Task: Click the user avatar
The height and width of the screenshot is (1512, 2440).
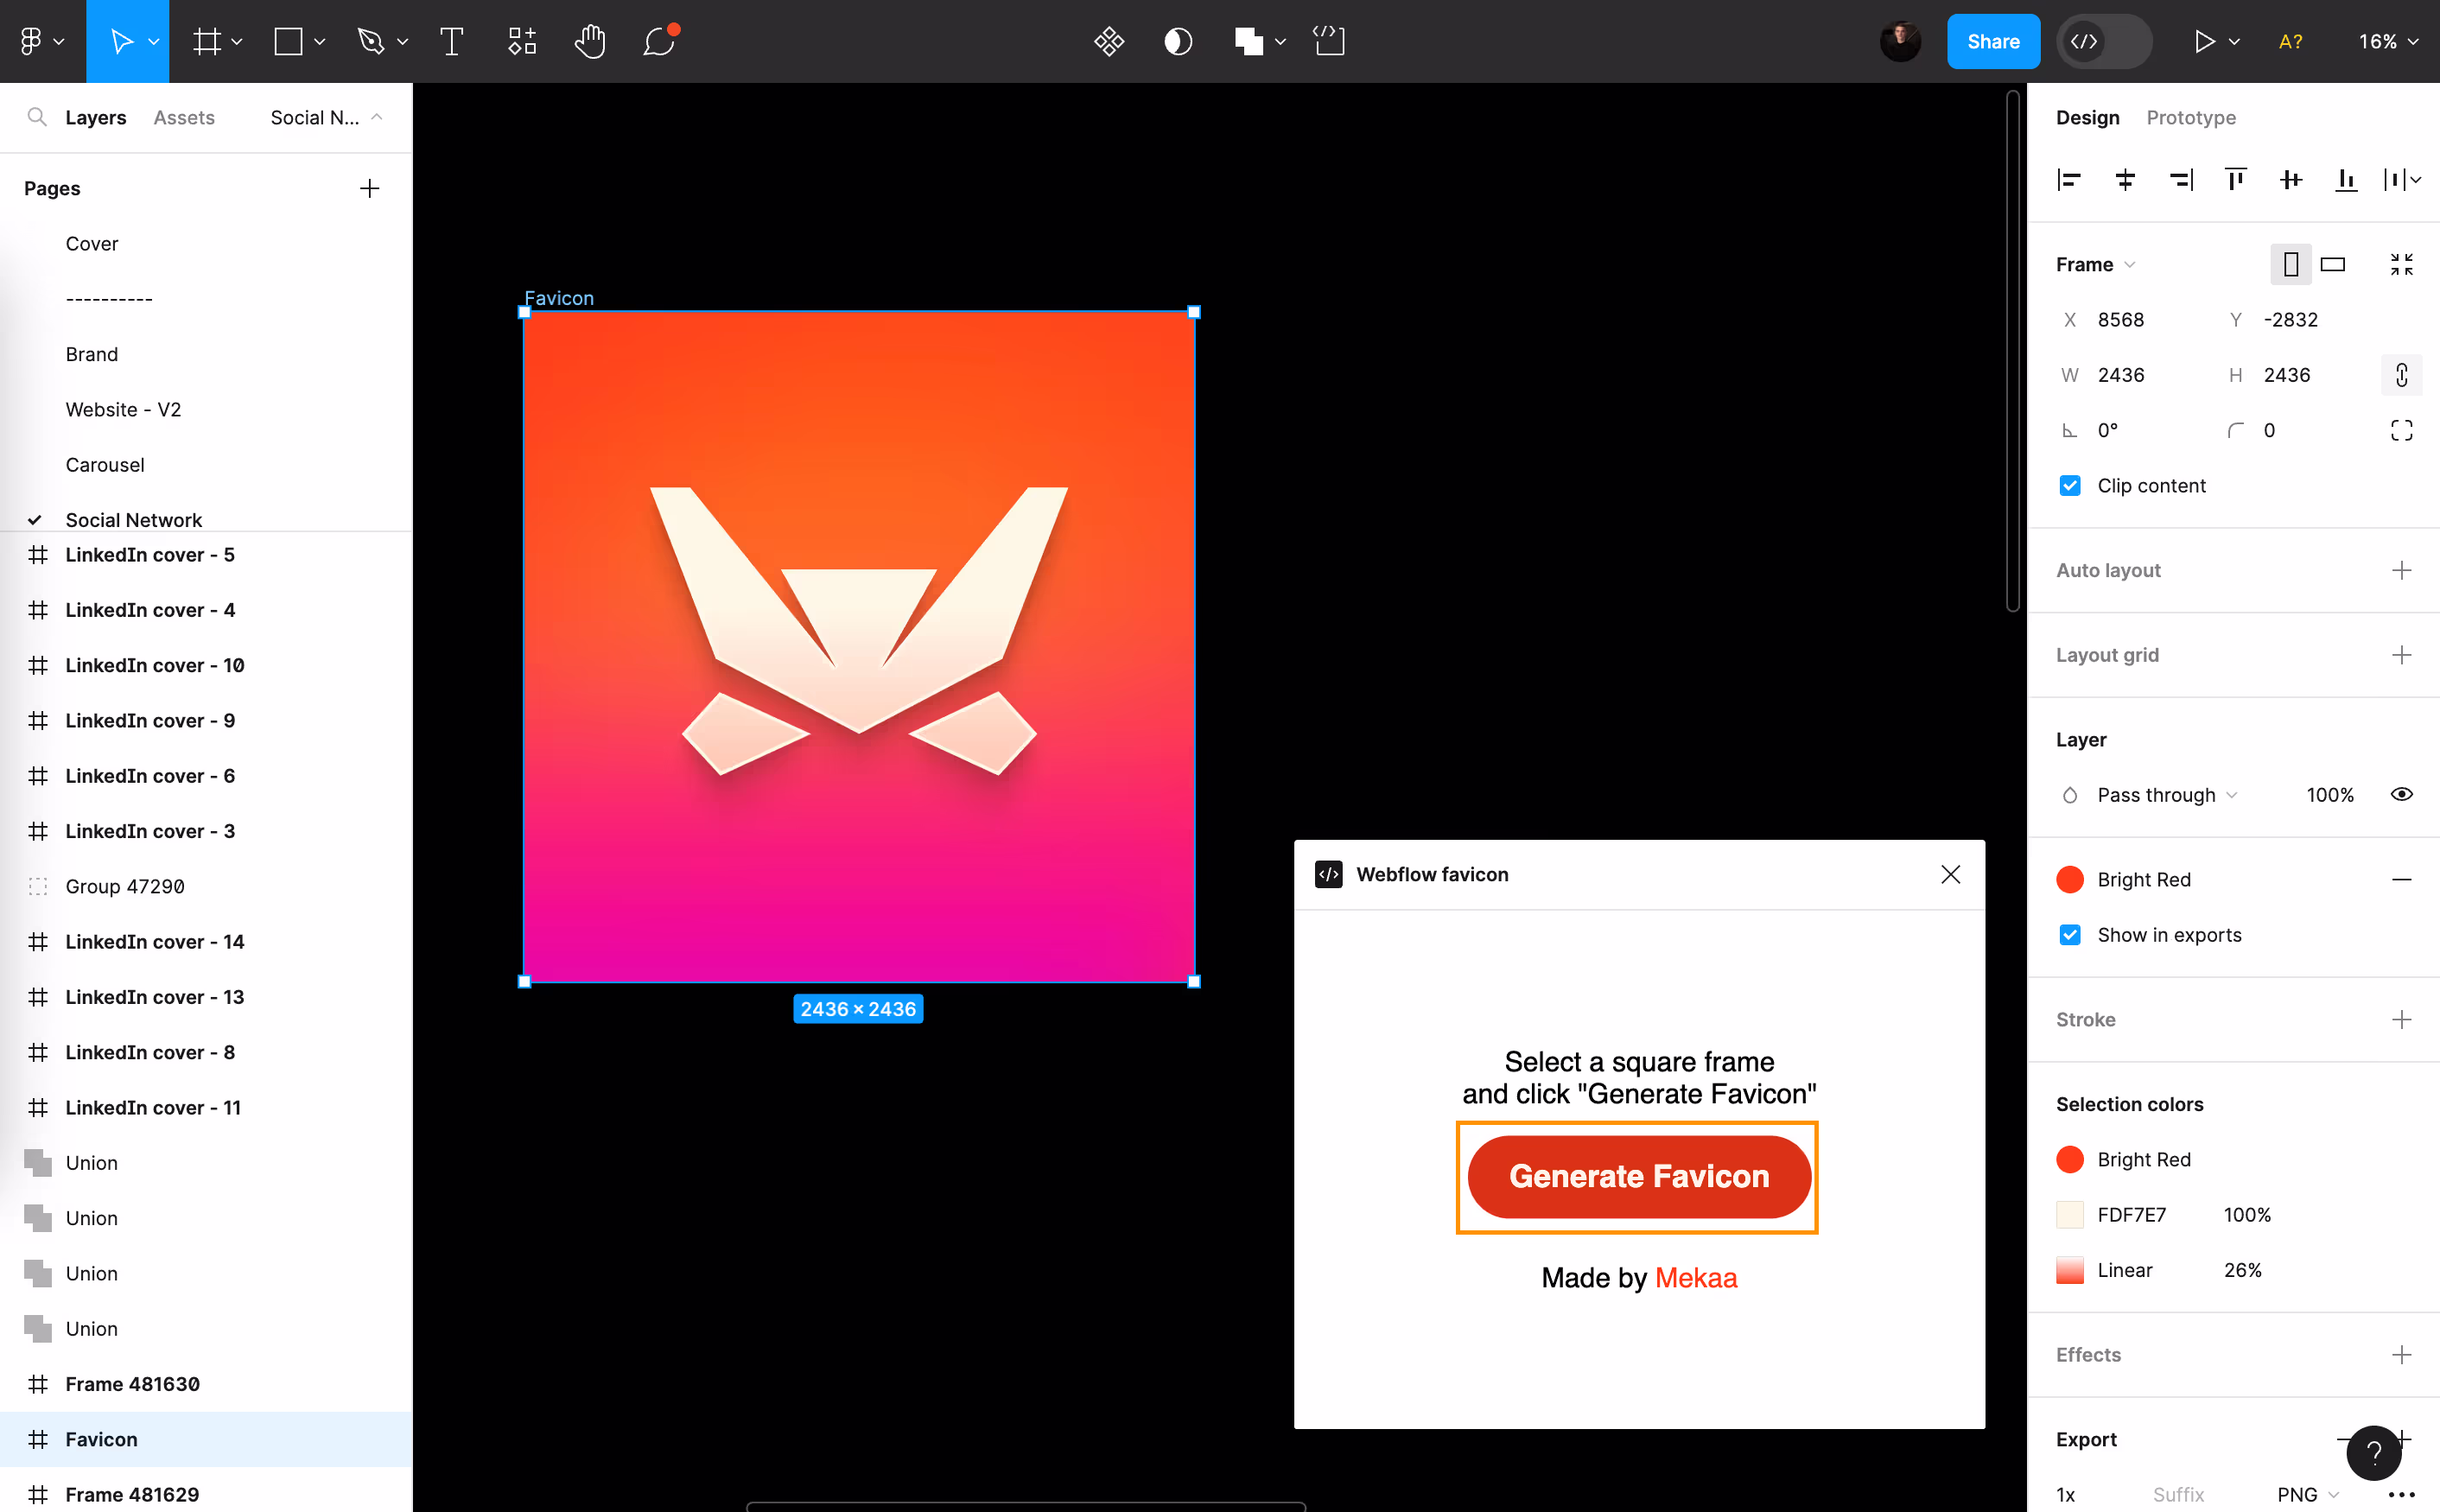Action: coord(1900,41)
